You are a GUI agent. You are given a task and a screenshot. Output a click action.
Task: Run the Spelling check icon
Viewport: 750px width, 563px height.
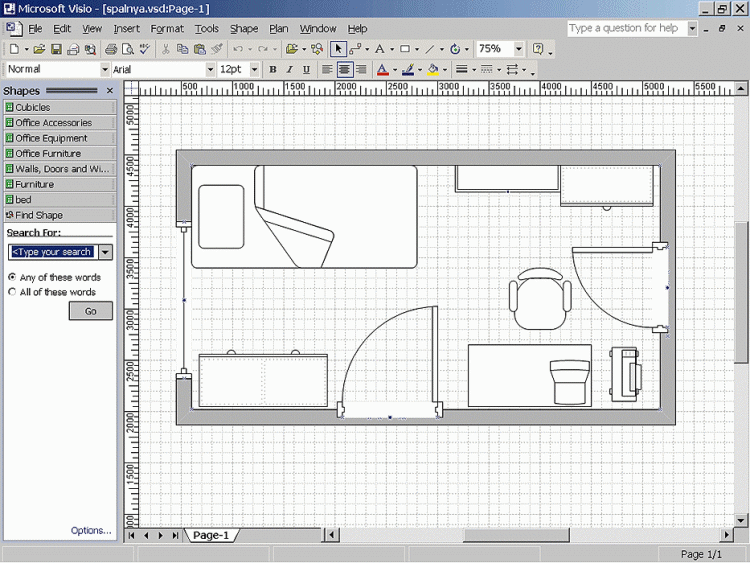(144, 49)
